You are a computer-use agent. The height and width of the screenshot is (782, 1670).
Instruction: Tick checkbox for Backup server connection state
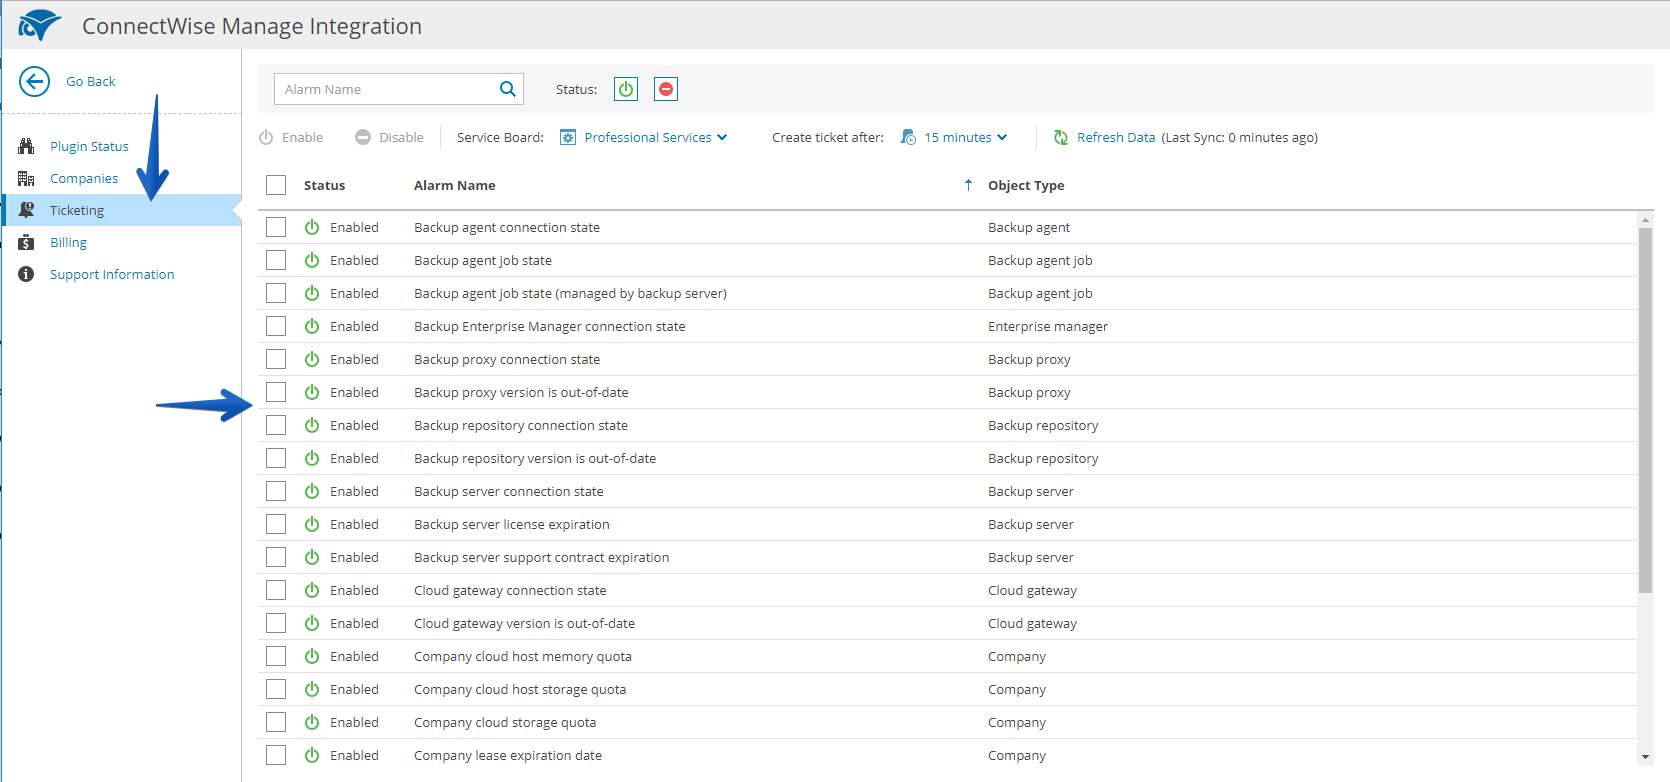pyautogui.click(x=276, y=491)
